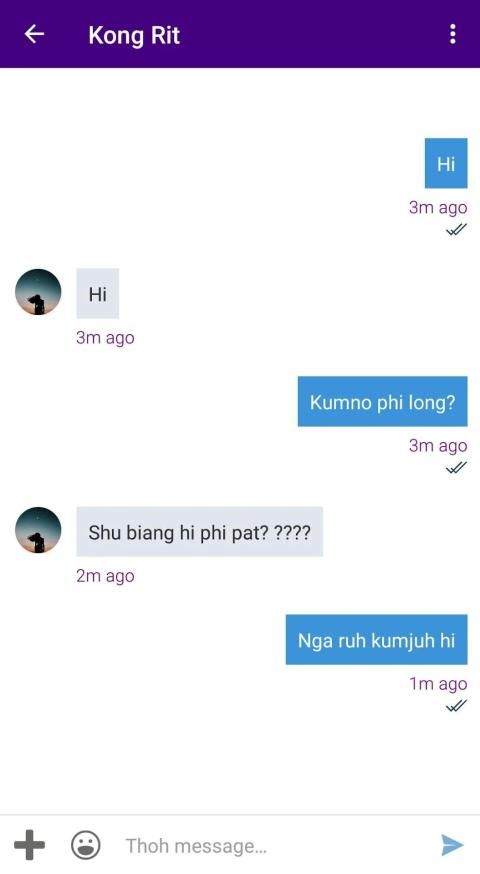Open the three-dot overflow menu
The height and width of the screenshot is (874, 480).
[452, 34]
